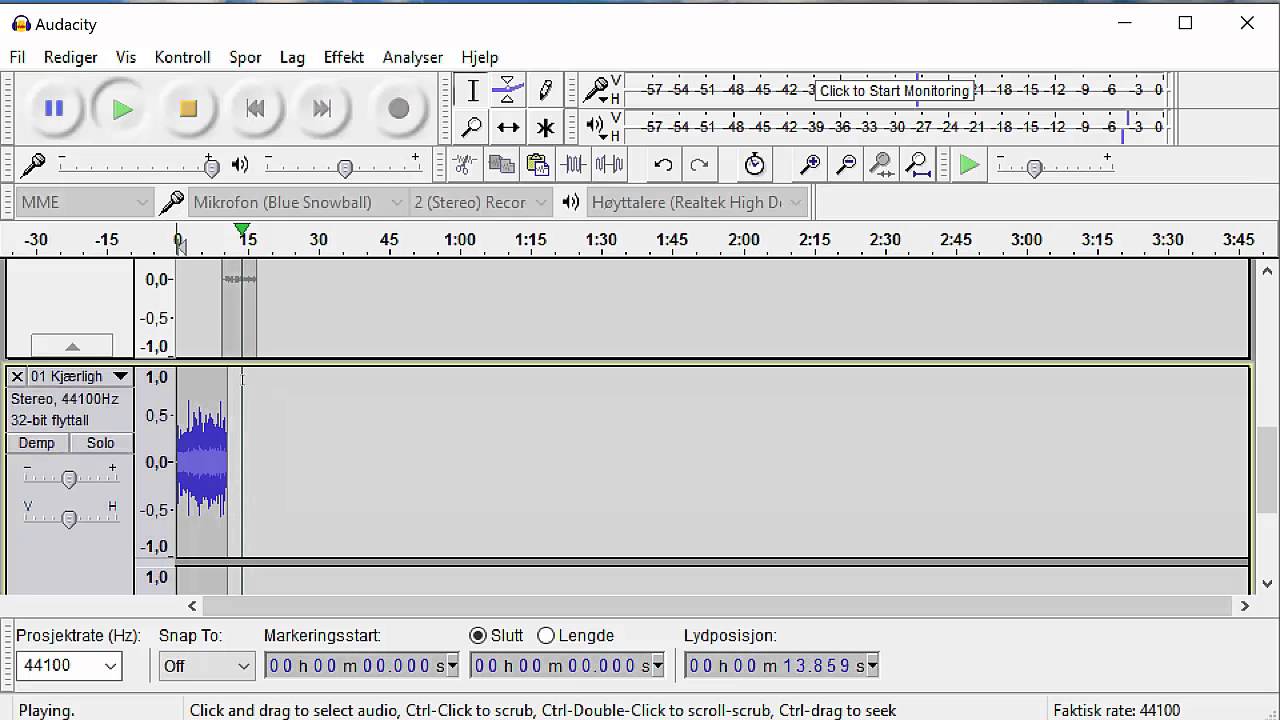
Task: Skip to start of the project
Action: coord(255,108)
